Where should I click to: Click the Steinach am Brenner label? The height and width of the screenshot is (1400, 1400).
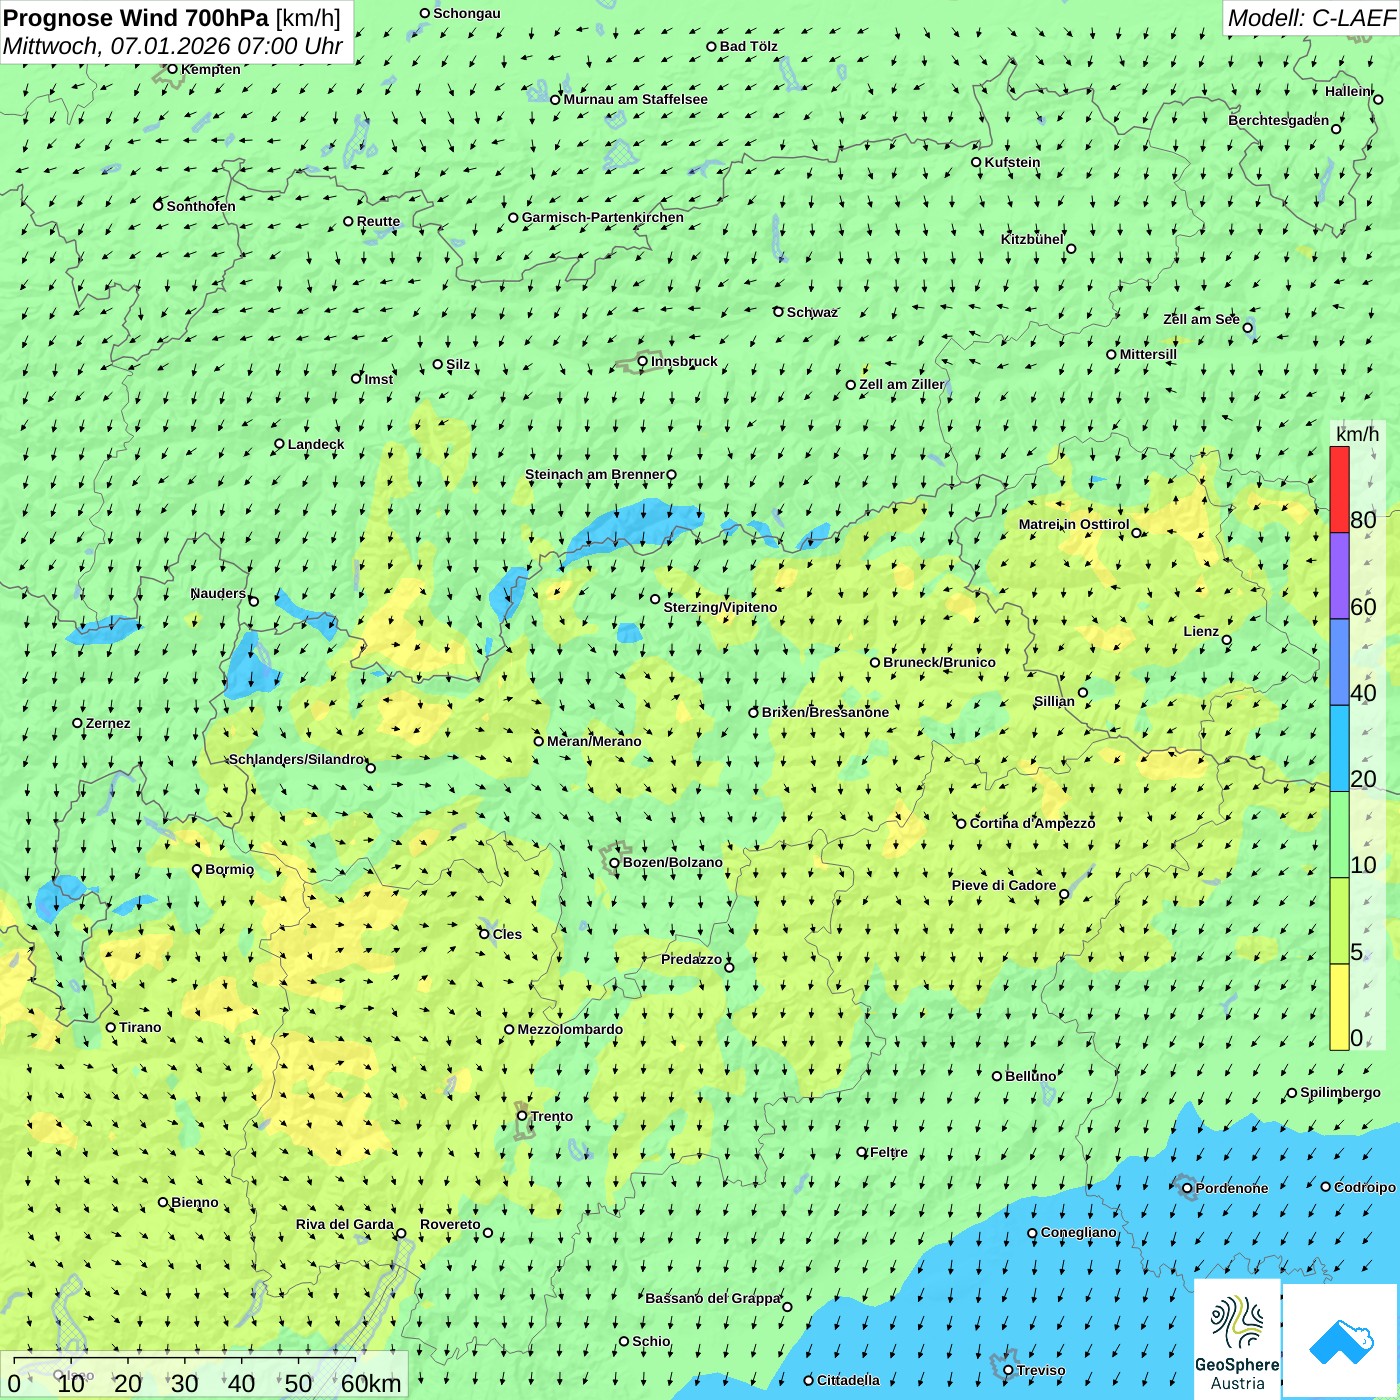pyautogui.click(x=595, y=474)
